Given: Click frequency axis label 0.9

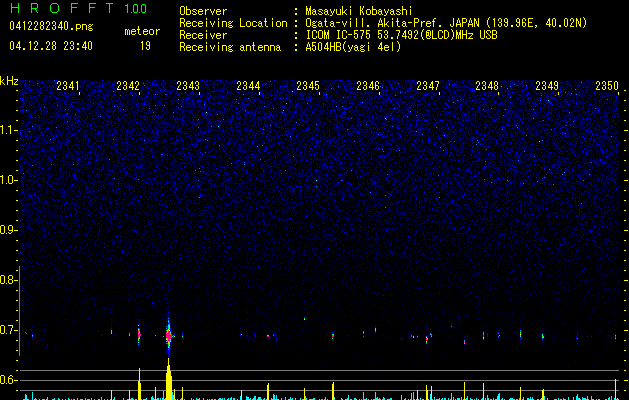Looking at the screenshot, I should (8, 230).
